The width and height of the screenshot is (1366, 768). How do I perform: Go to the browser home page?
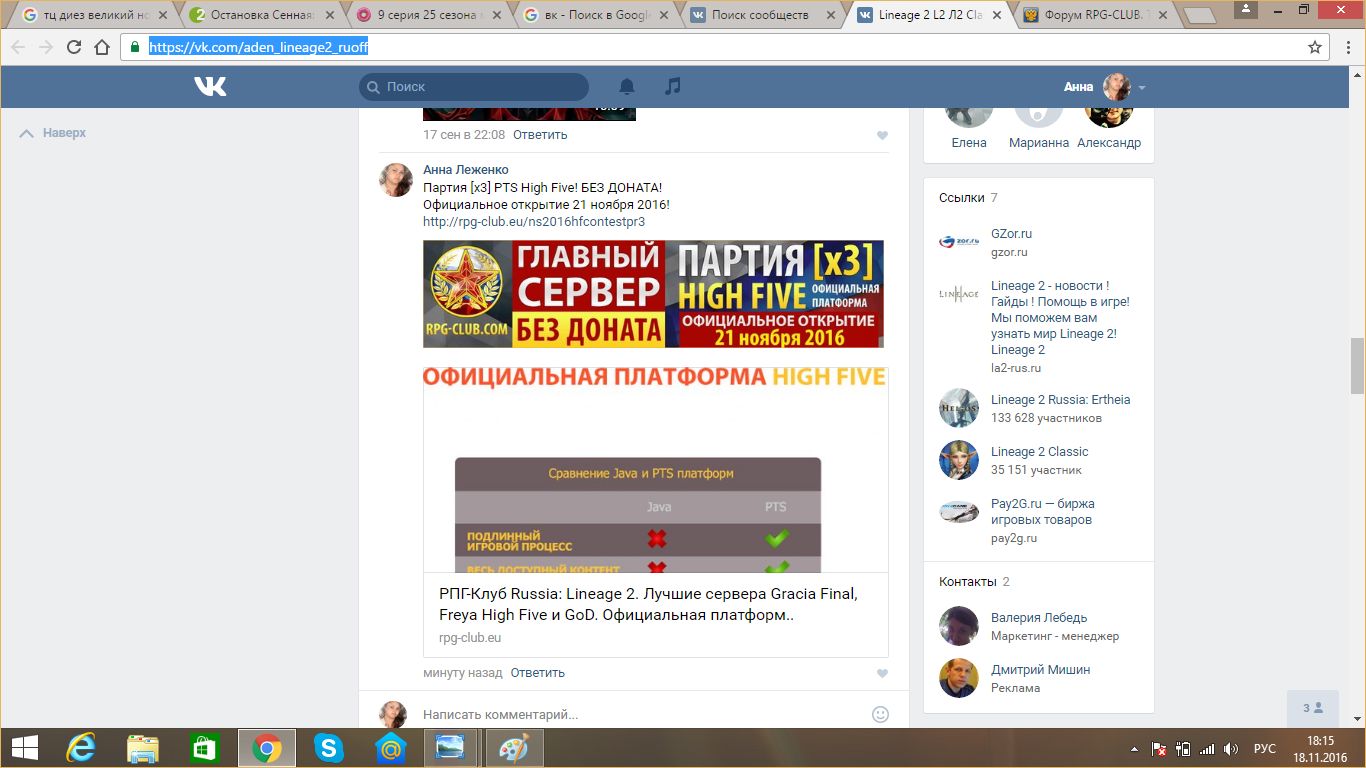(102, 47)
